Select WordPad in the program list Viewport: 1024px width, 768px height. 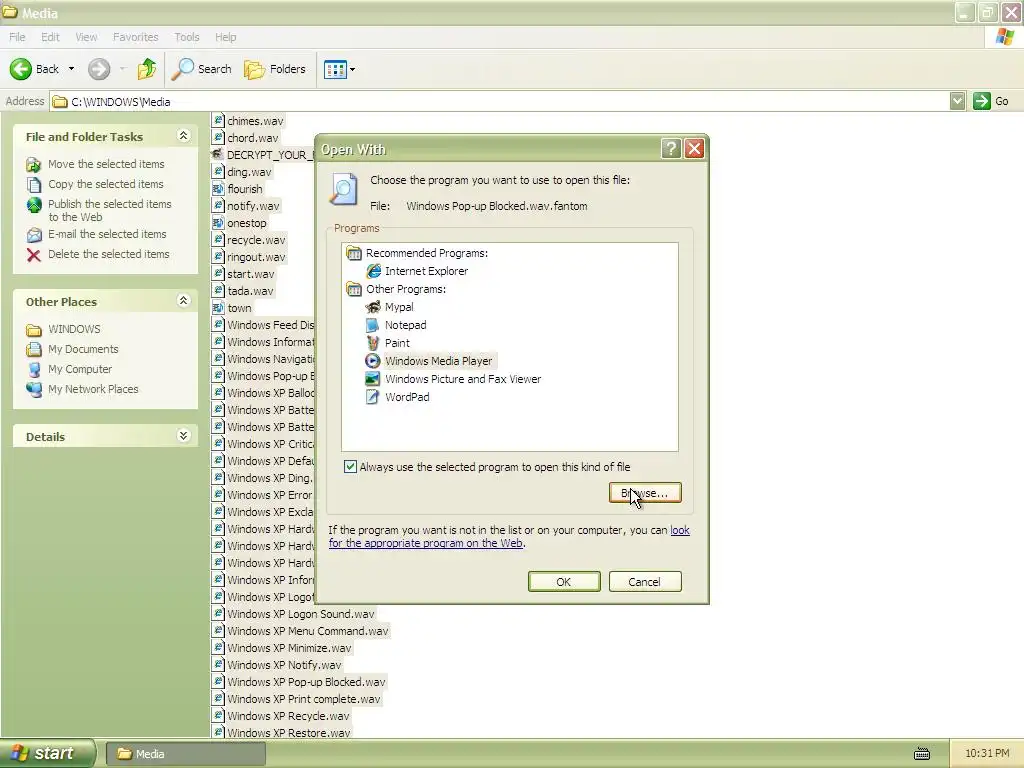398,397
